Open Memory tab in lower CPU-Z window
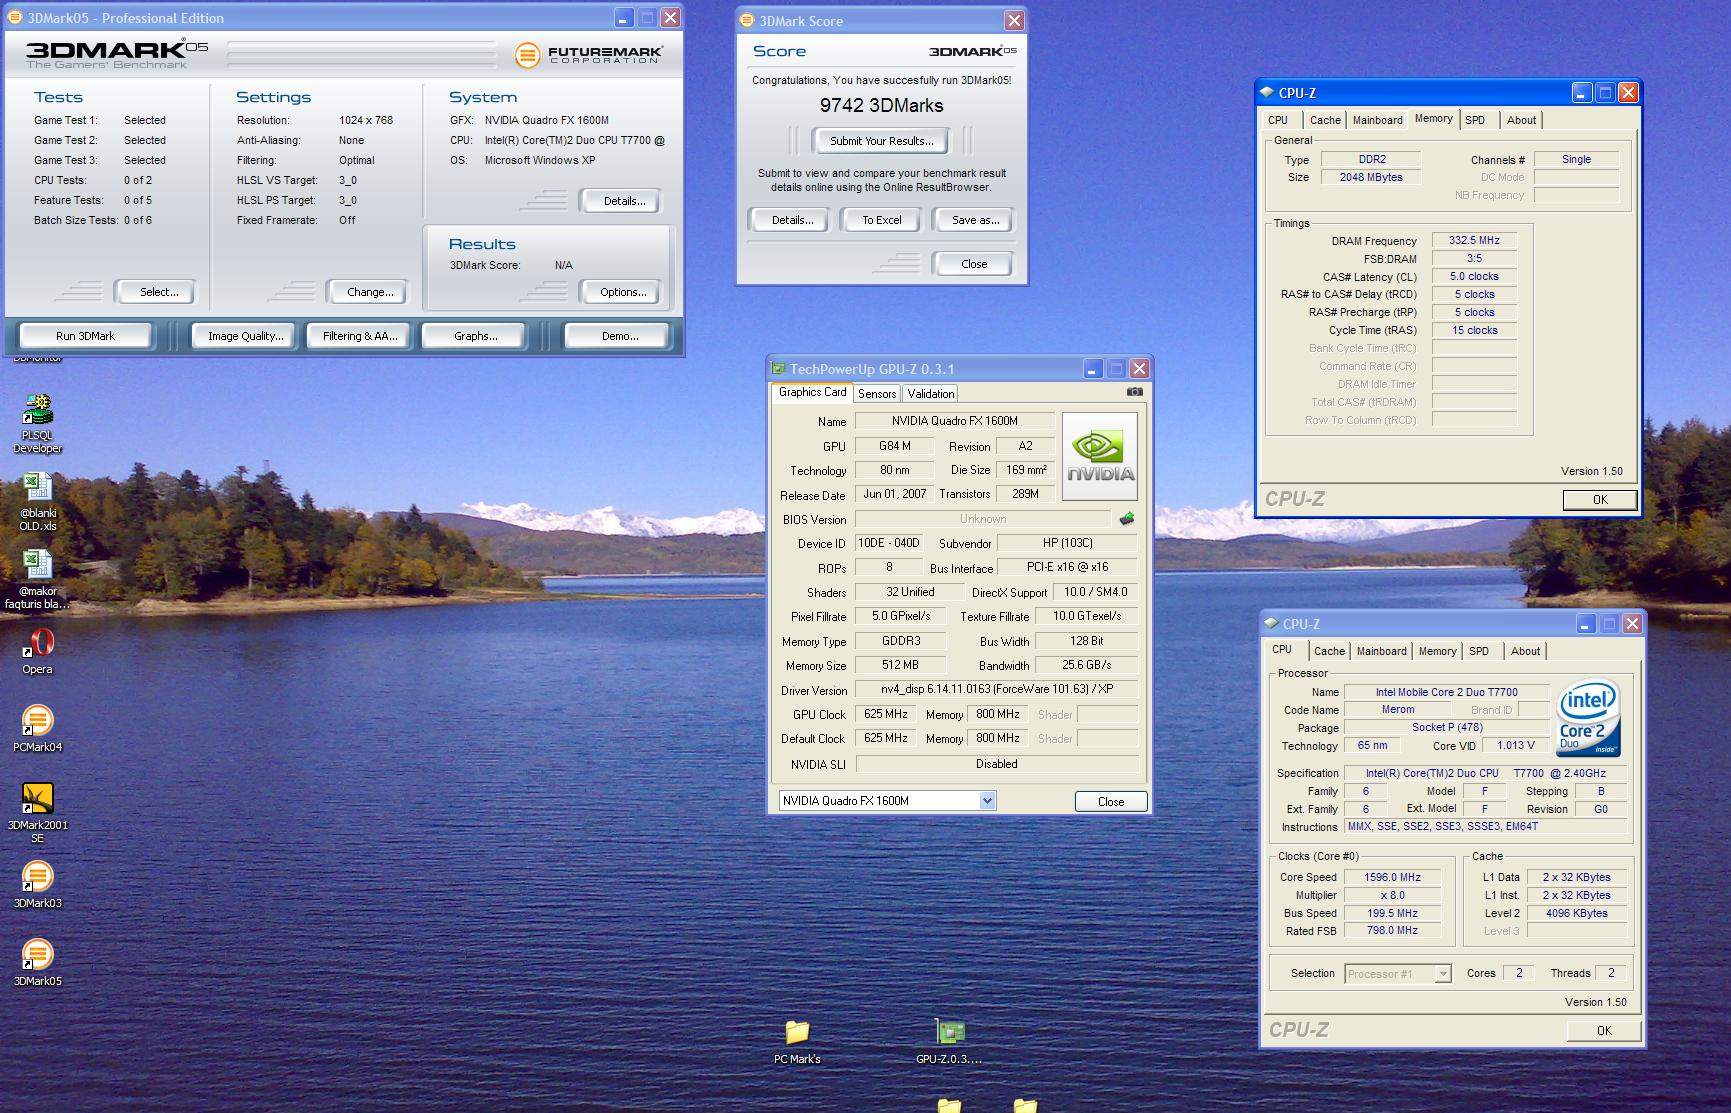The image size is (1731, 1113). pos(1437,651)
